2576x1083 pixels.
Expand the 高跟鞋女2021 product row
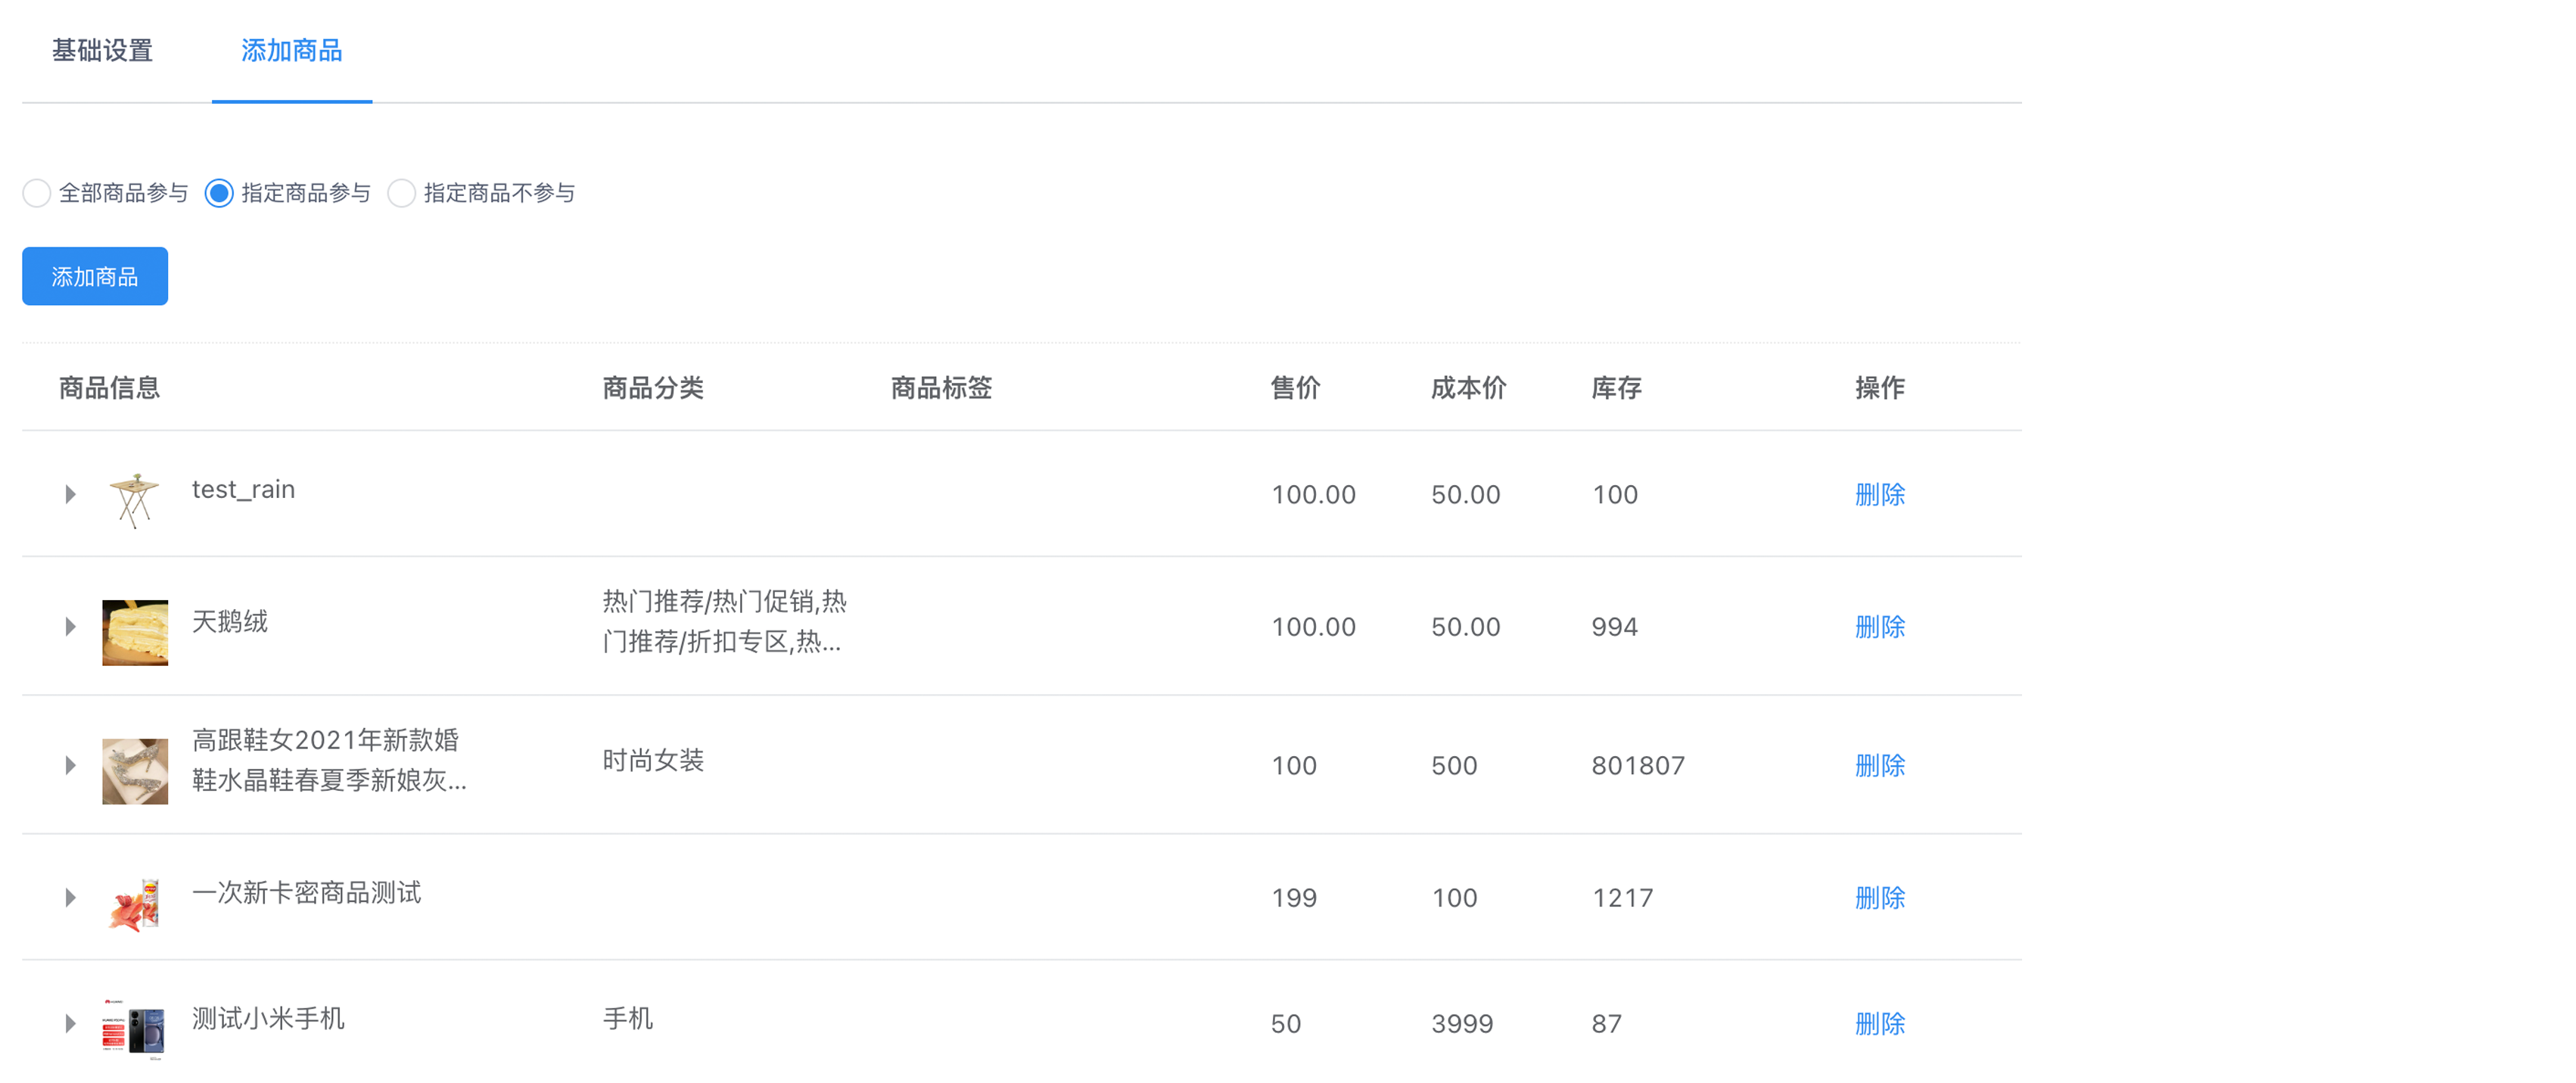[x=70, y=765]
